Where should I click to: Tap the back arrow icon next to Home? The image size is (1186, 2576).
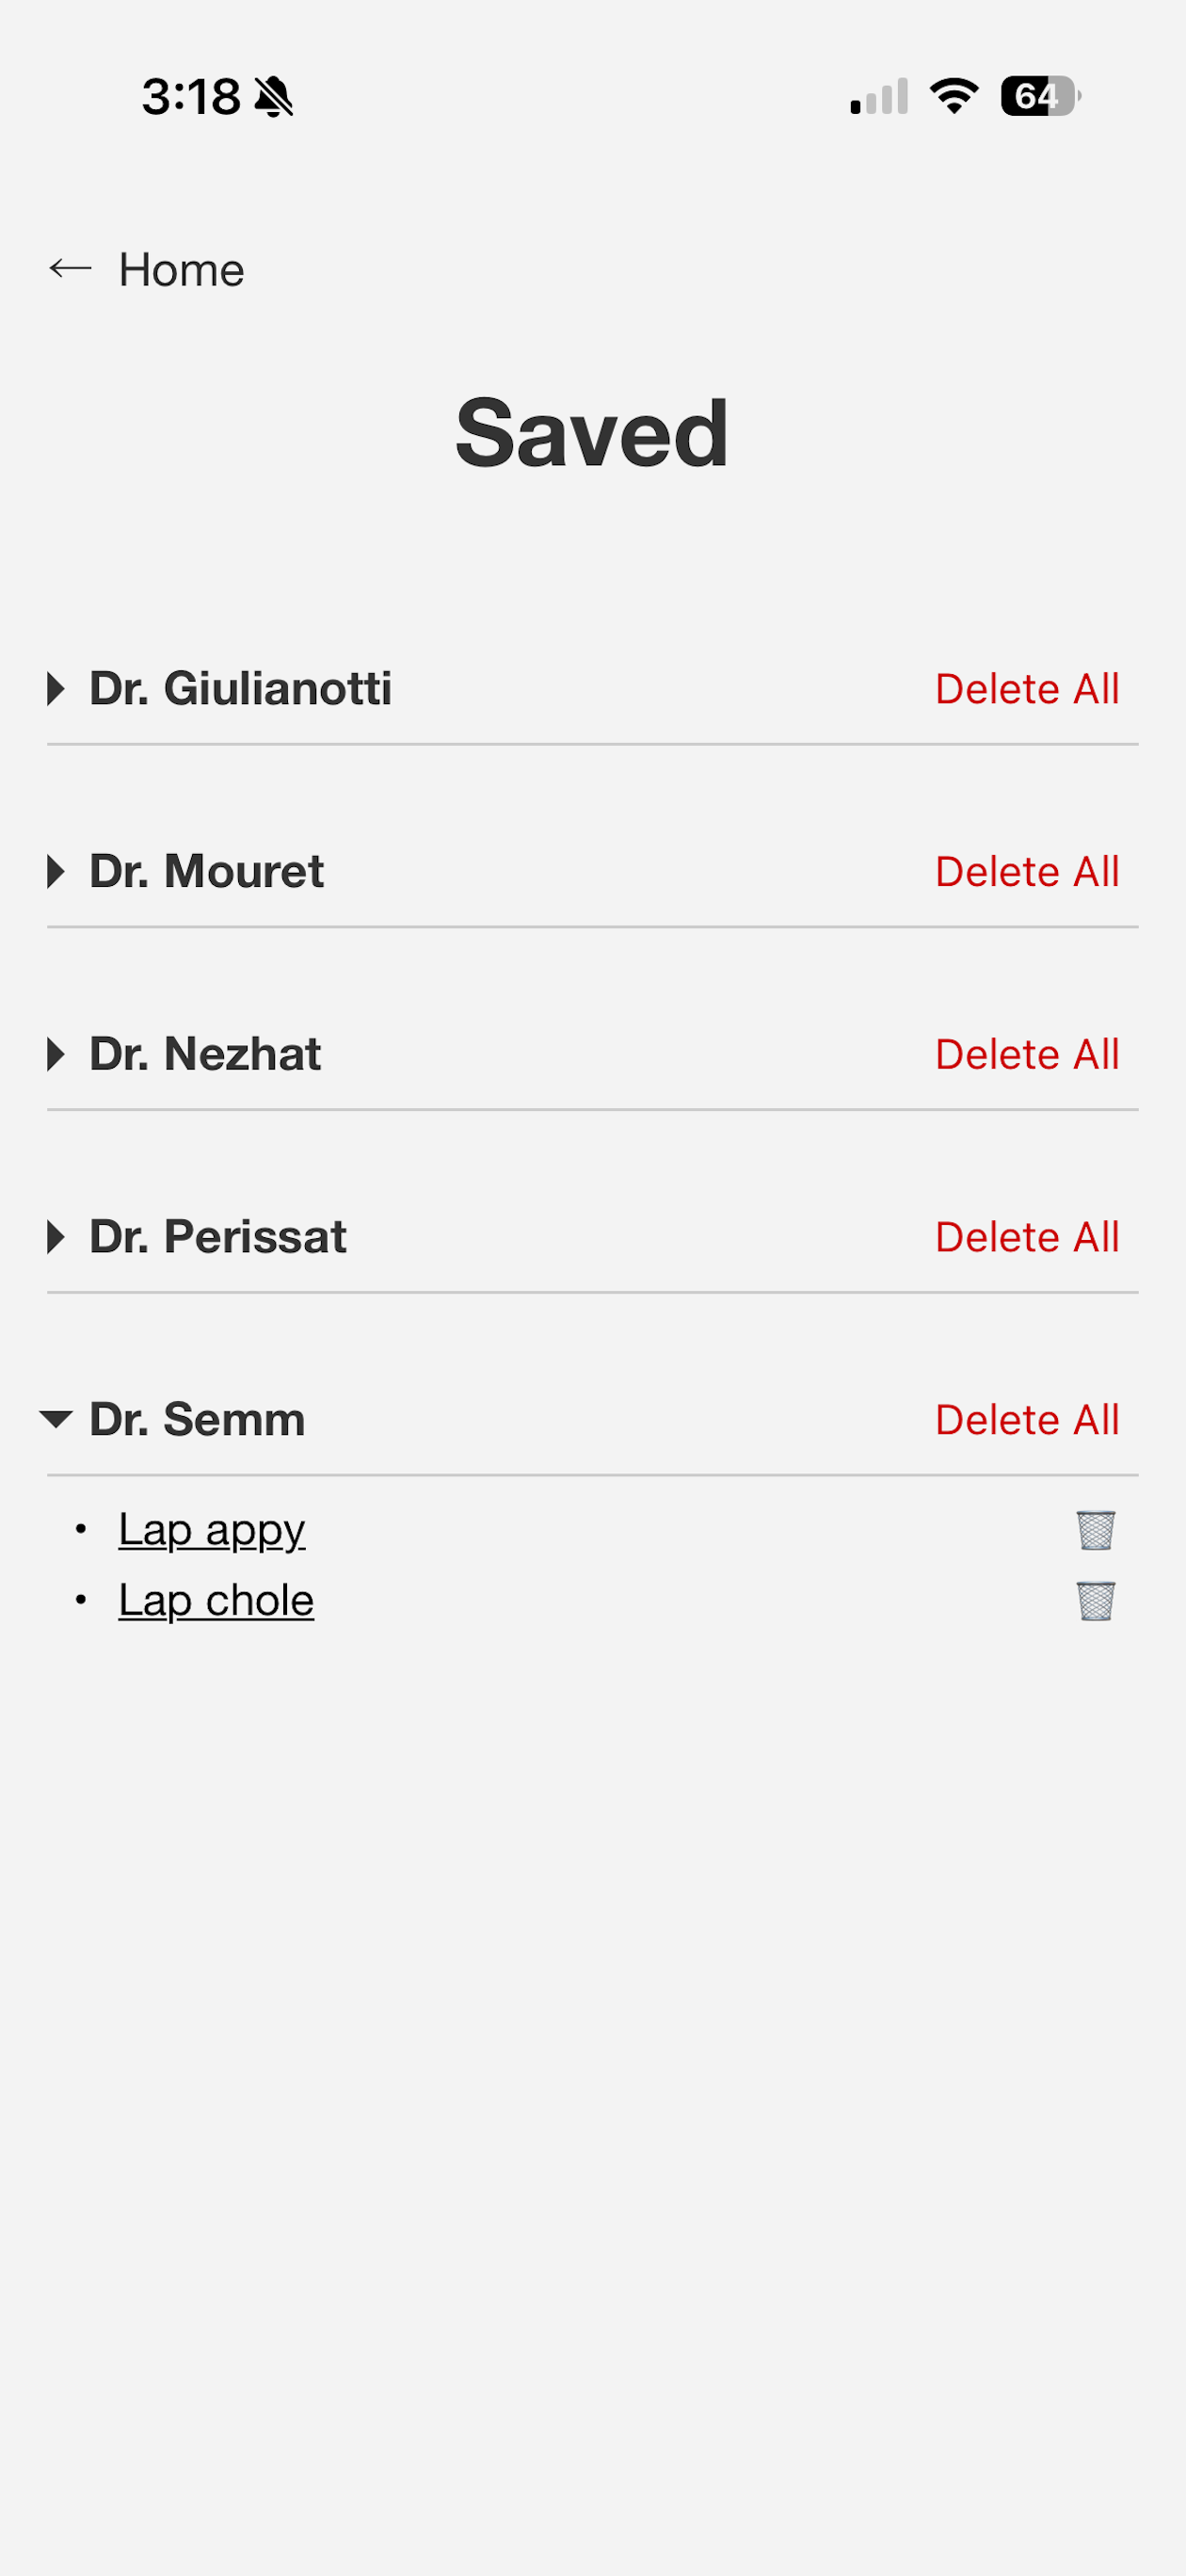coord(70,268)
